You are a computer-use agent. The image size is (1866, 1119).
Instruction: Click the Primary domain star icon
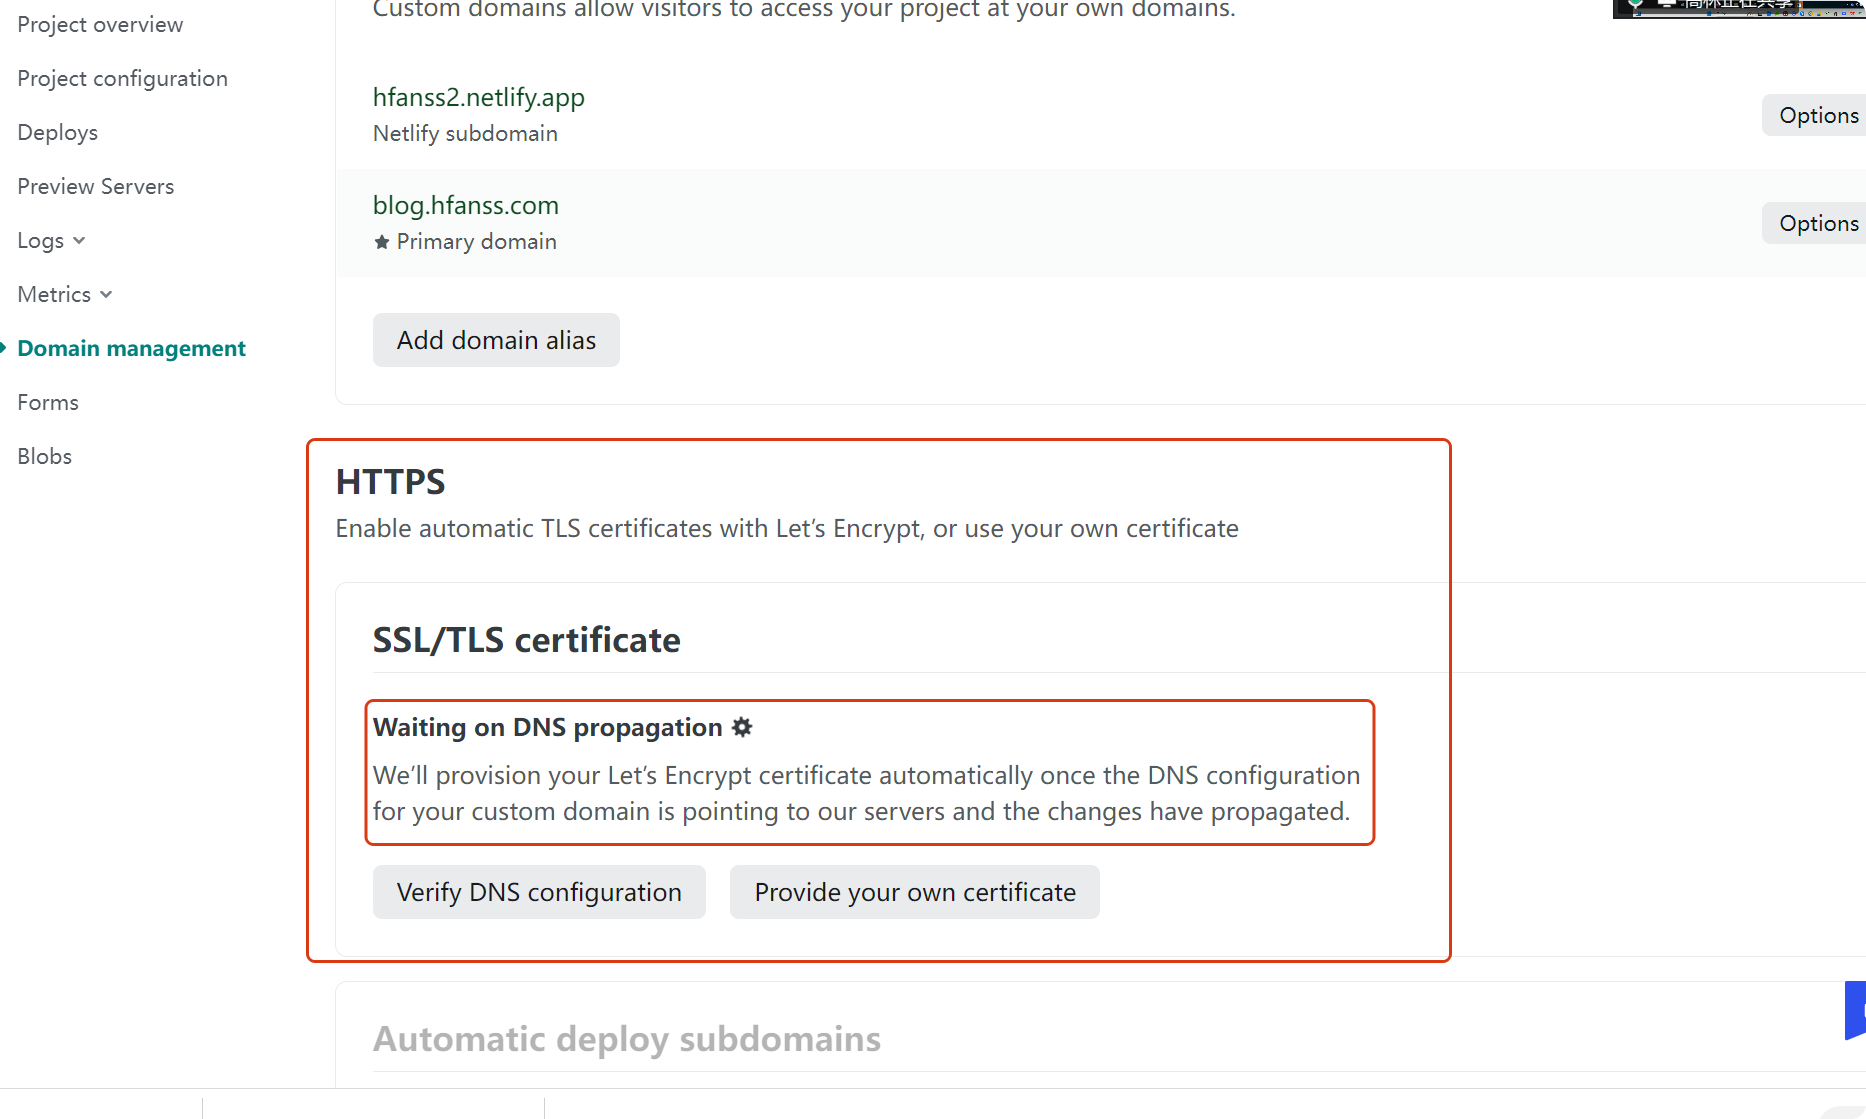pyautogui.click(x=381, y=242)
